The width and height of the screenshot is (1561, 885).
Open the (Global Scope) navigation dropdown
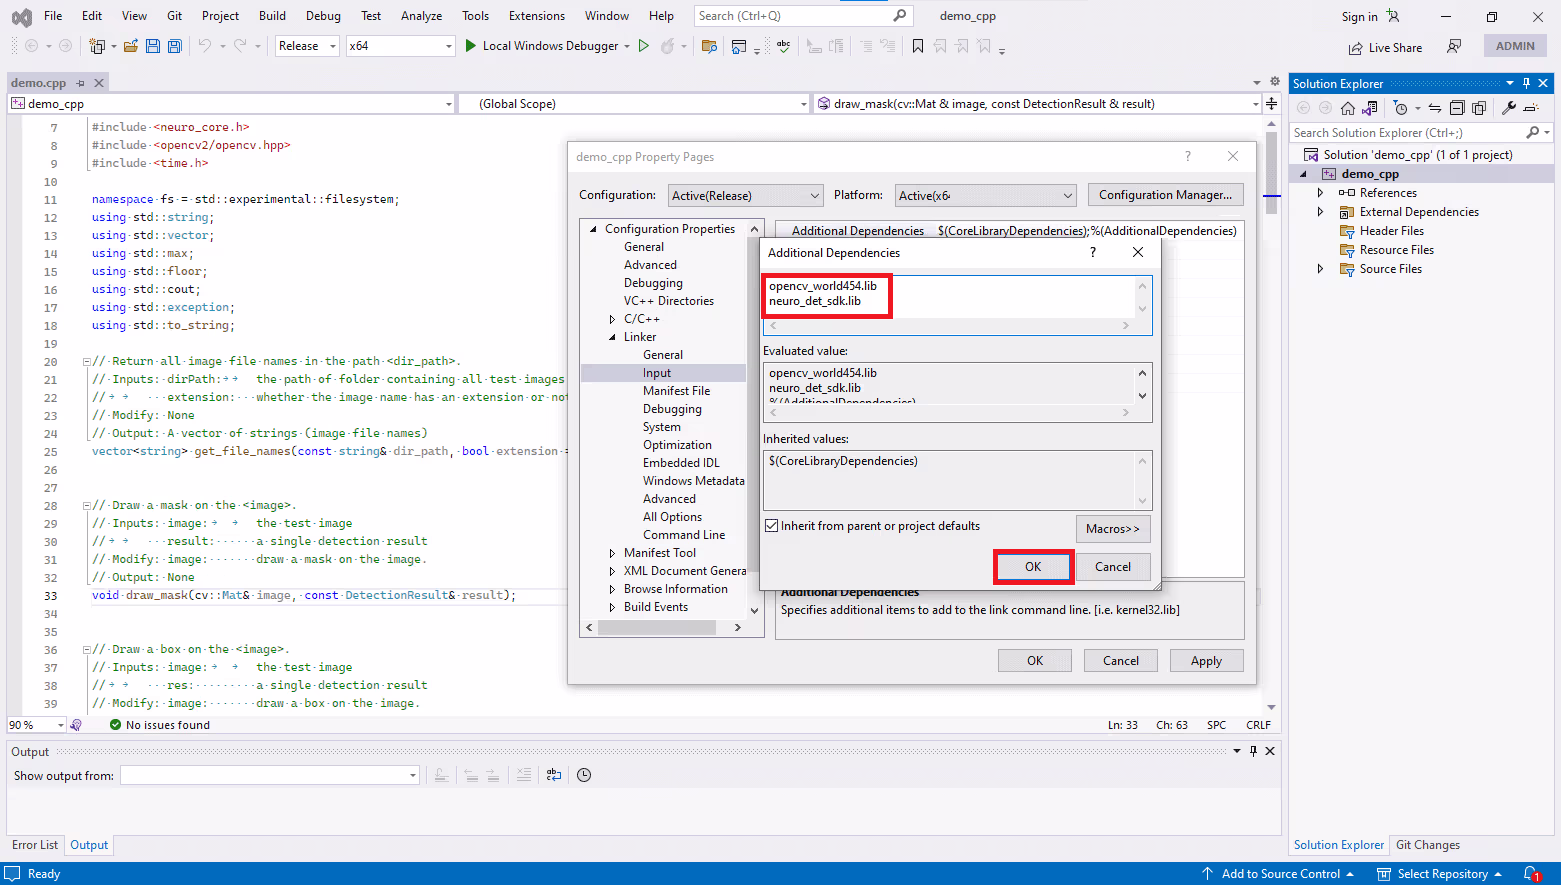tap(634, 104)
